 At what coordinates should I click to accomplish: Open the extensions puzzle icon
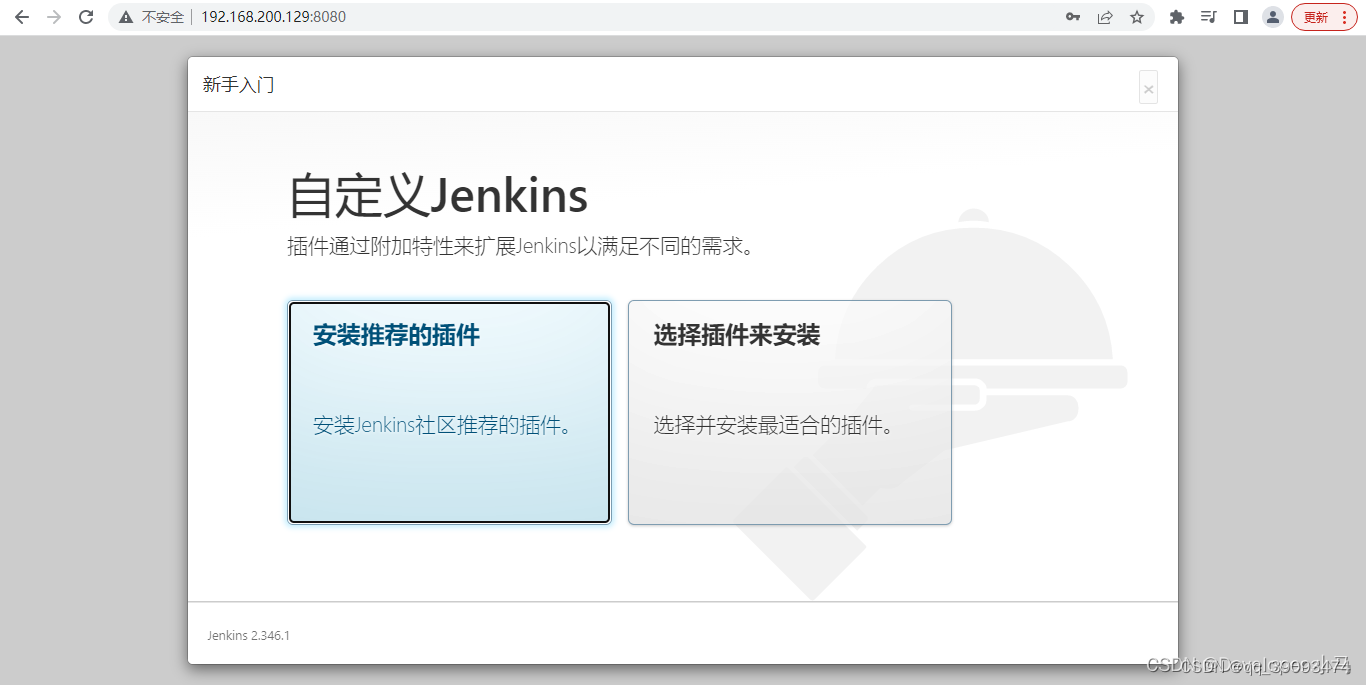click(1177, 17)
